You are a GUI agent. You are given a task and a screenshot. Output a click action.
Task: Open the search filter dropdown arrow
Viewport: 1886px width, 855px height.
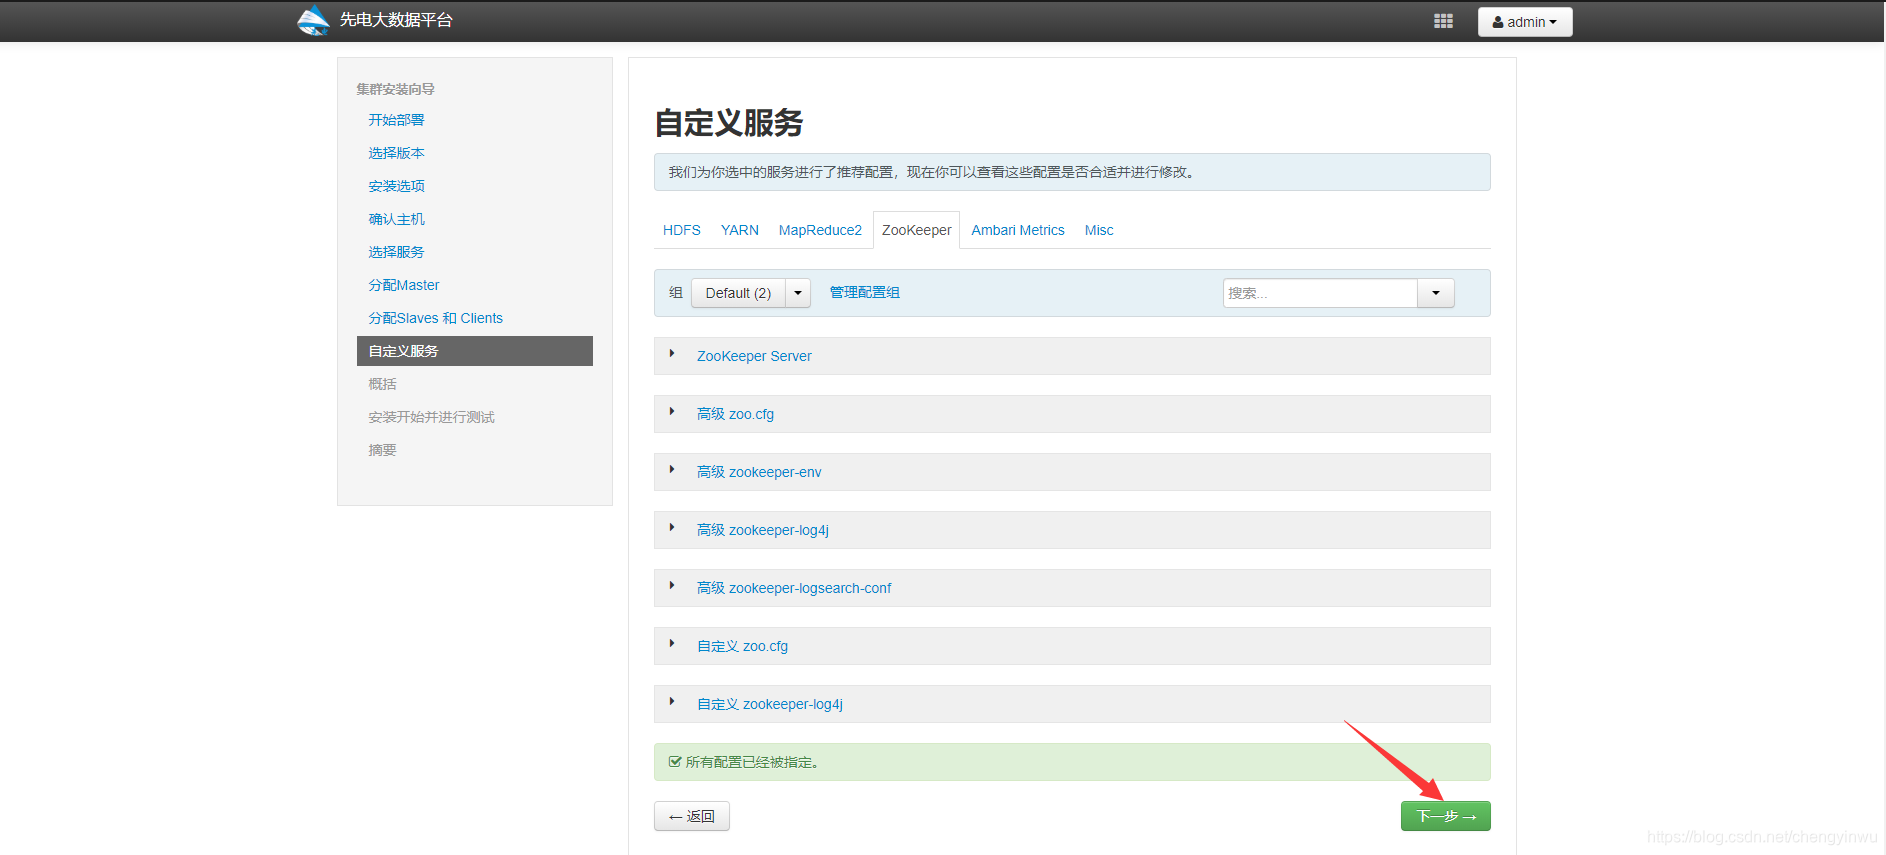tap(1436, 293)
